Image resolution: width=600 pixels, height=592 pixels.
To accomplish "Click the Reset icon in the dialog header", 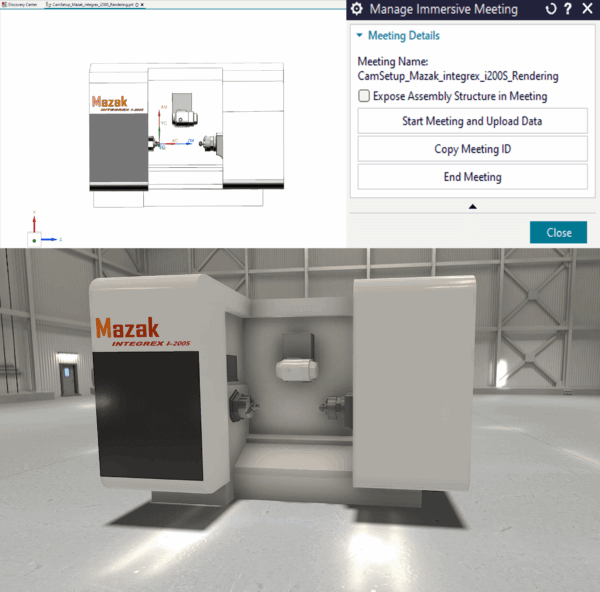I will click(550, 9).
